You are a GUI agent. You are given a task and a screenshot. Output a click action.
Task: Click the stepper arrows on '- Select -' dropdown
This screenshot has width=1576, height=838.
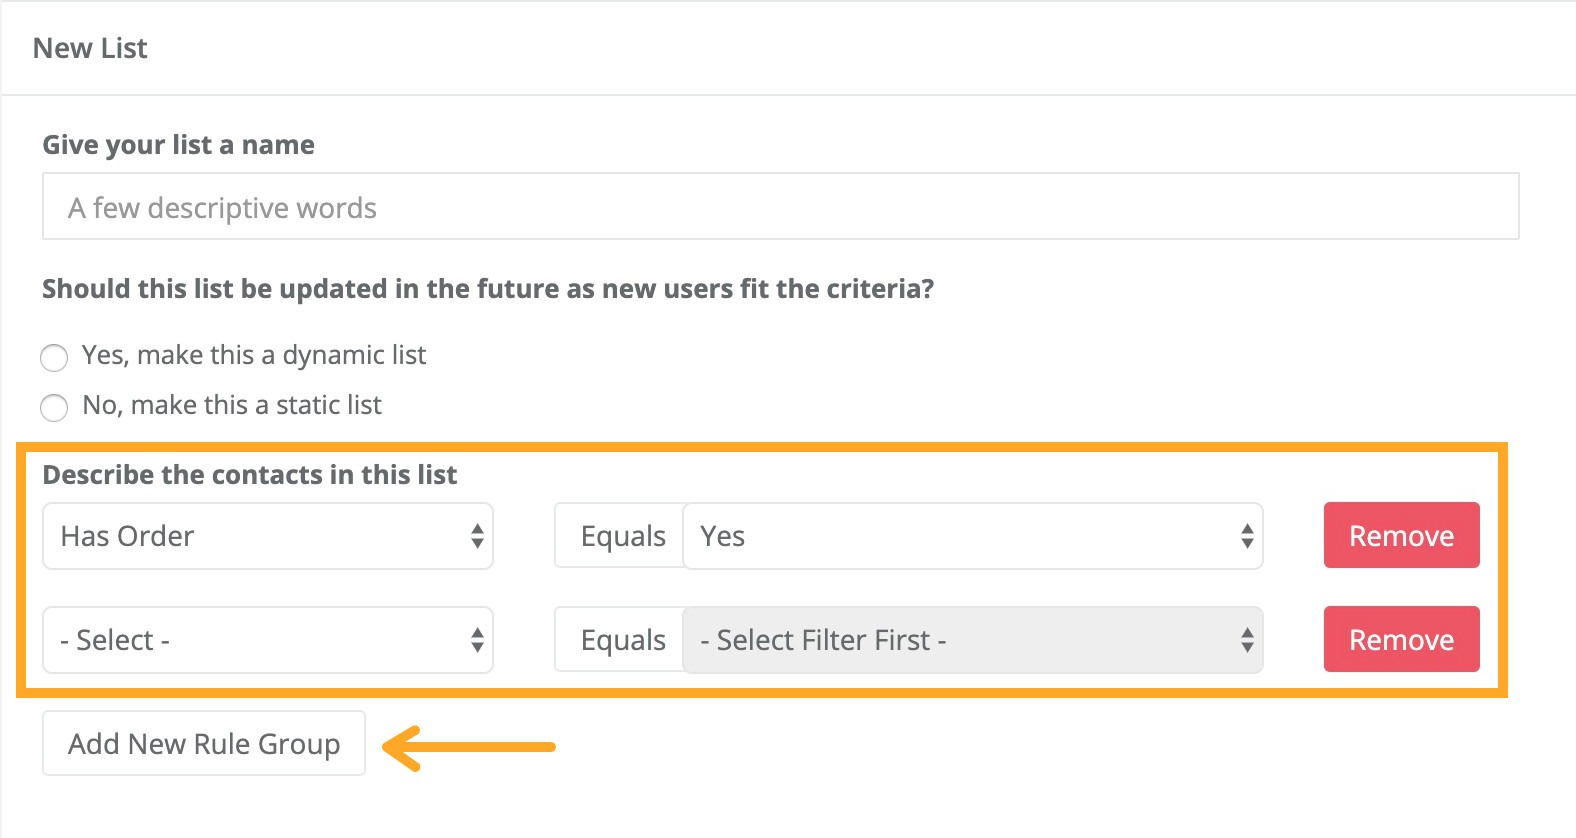coord(478,640)
